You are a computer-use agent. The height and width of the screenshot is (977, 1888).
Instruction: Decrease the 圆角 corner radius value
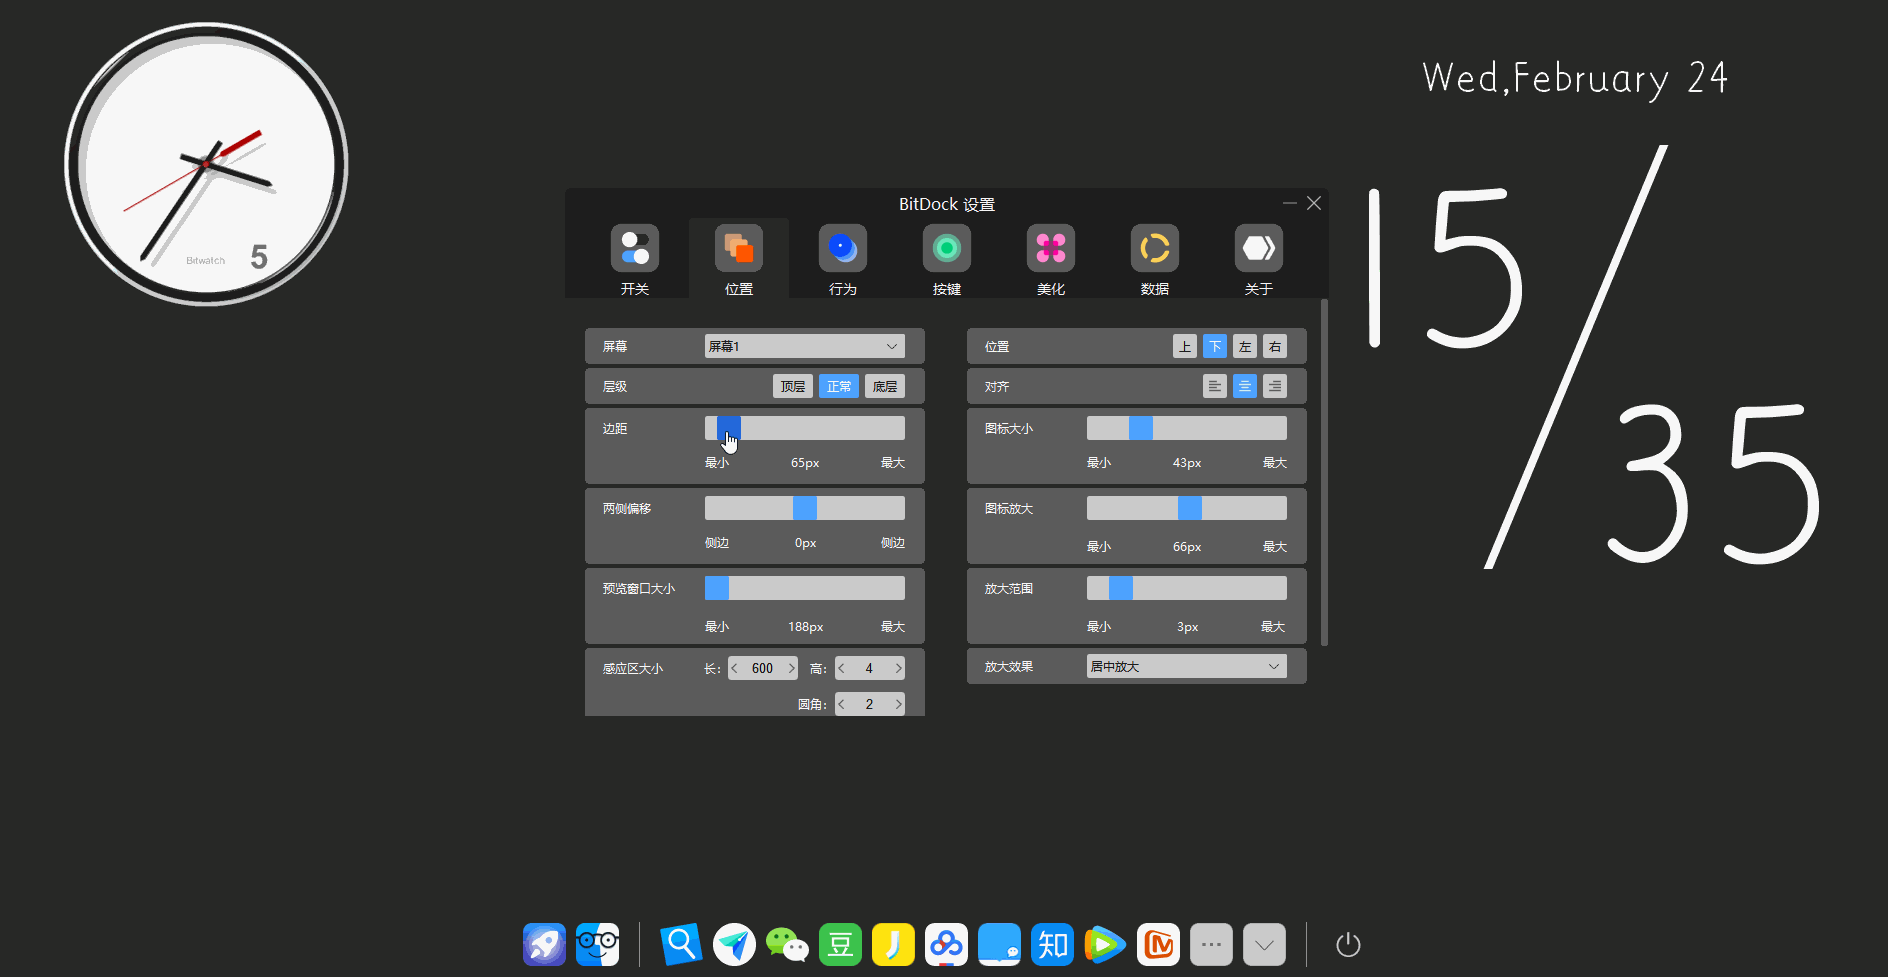coord(842,704)
